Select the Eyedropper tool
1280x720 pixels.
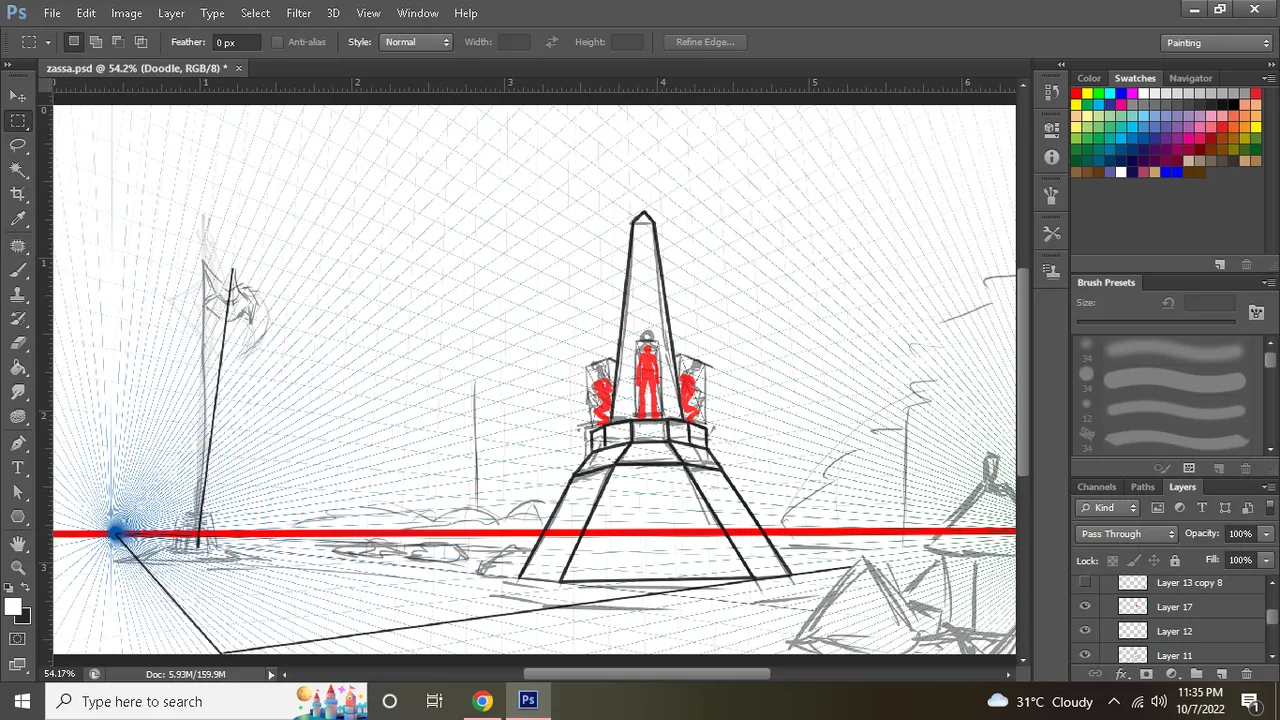coord(18,220)
